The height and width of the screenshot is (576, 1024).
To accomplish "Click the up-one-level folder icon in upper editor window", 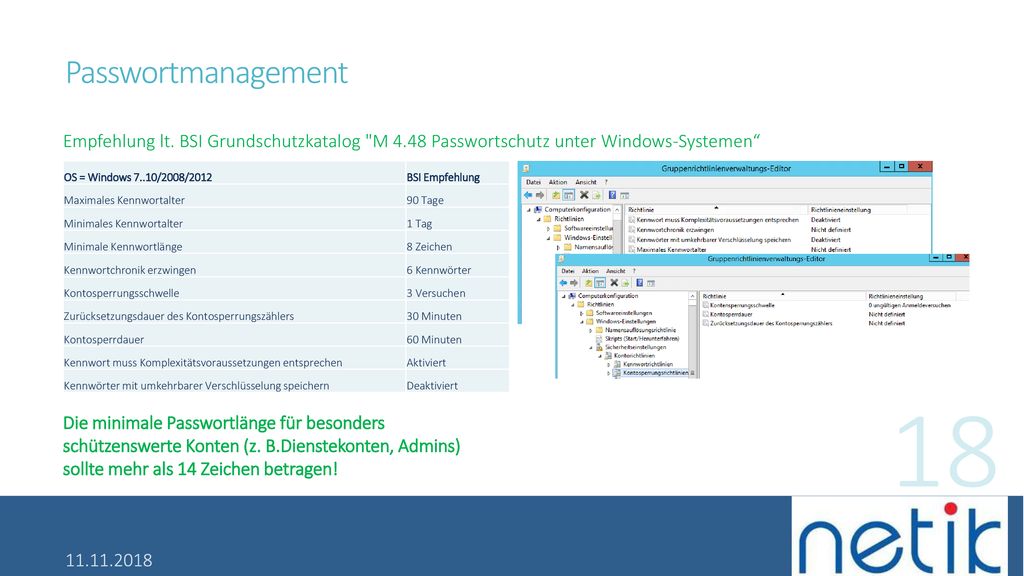I will [x=556, y=195].
